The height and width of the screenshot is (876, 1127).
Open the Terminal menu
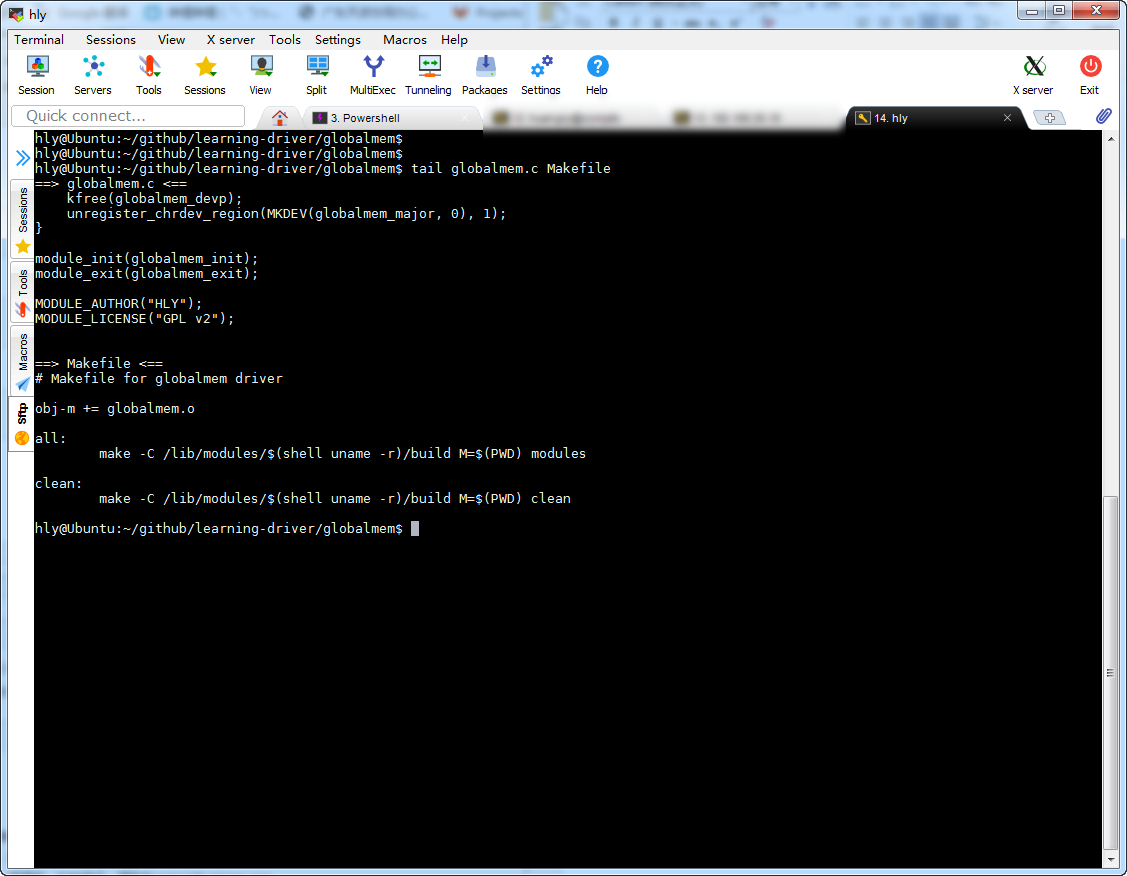(x=39, y=40)
